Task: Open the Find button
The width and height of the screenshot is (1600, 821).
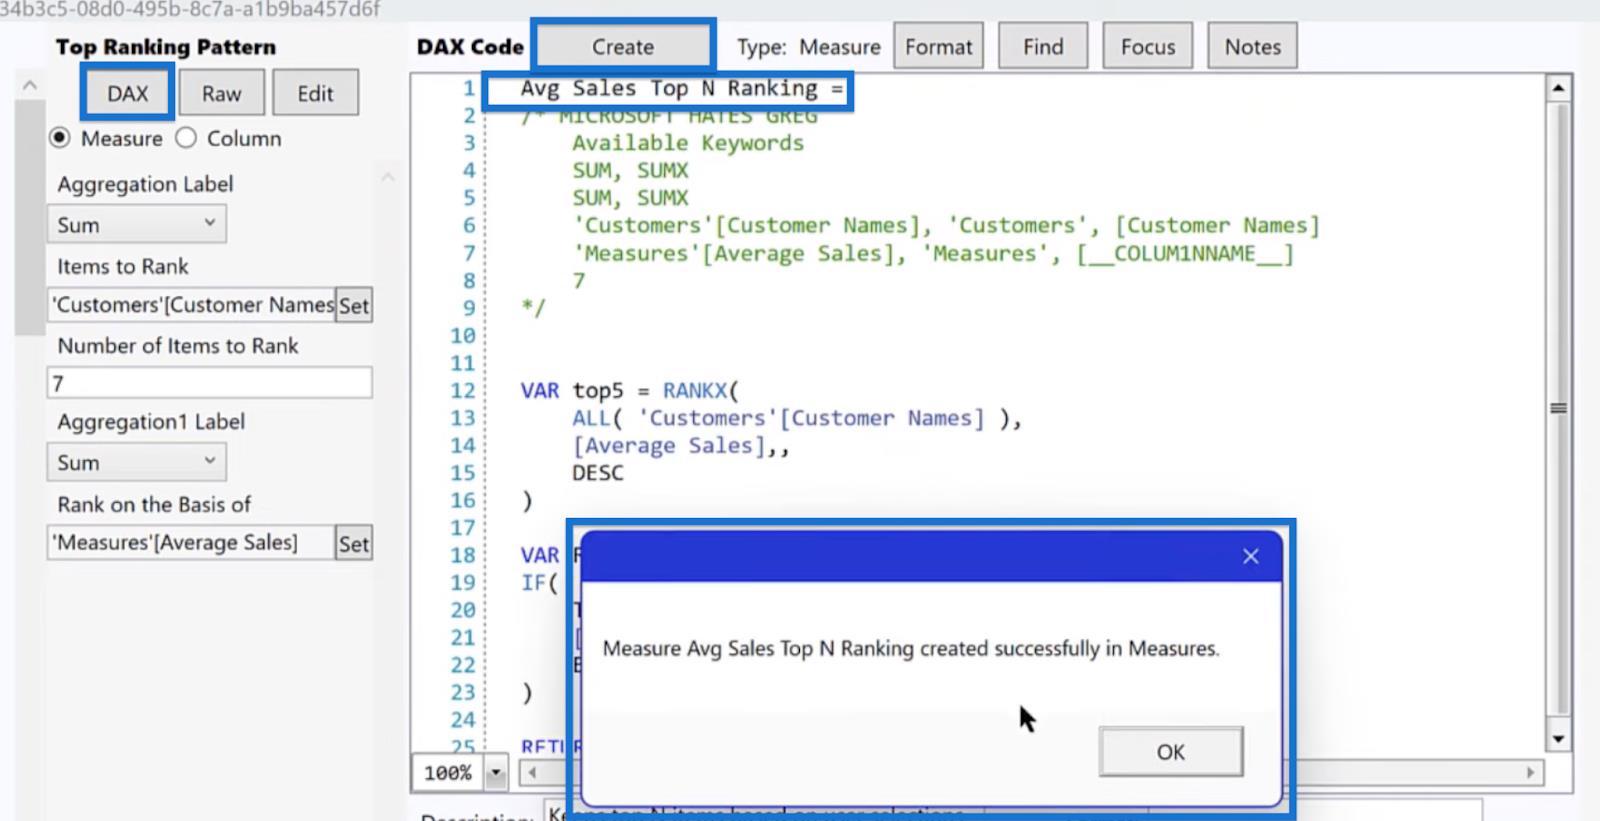Action: [1043, 46]
